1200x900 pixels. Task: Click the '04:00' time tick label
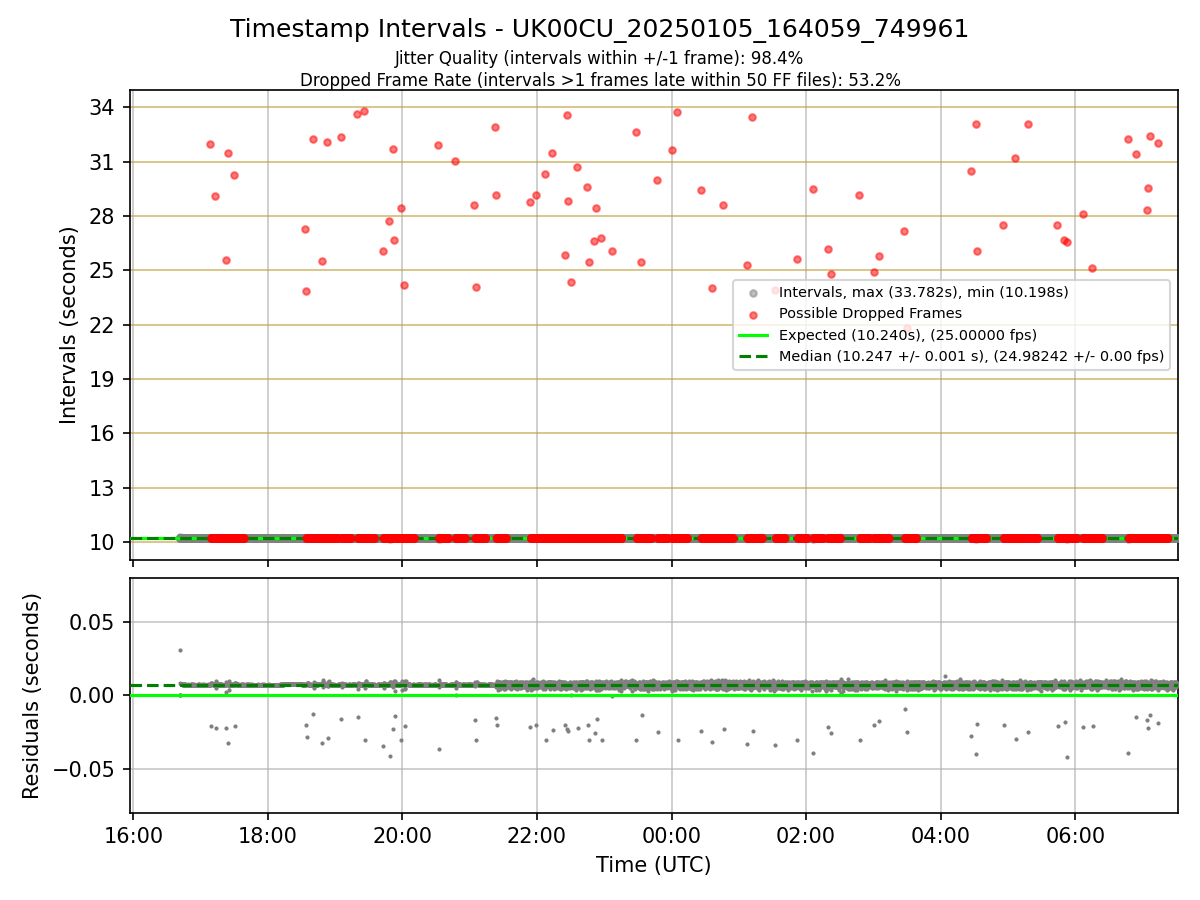[940, 835]
